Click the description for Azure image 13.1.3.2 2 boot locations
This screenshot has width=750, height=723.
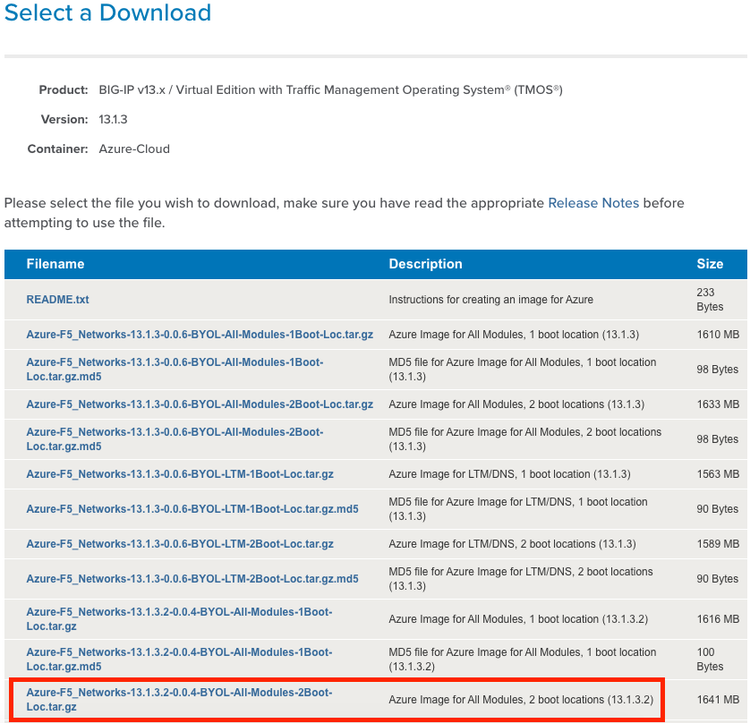click(x=521, y=700)
